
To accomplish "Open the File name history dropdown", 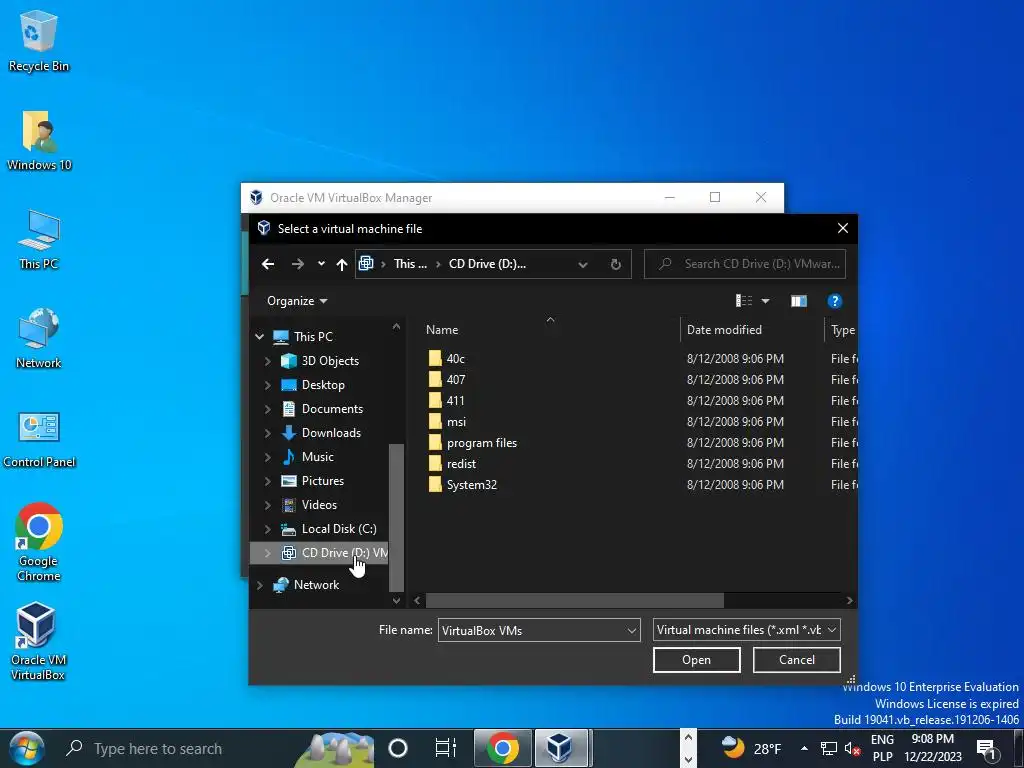I will (x=632, y=630).
